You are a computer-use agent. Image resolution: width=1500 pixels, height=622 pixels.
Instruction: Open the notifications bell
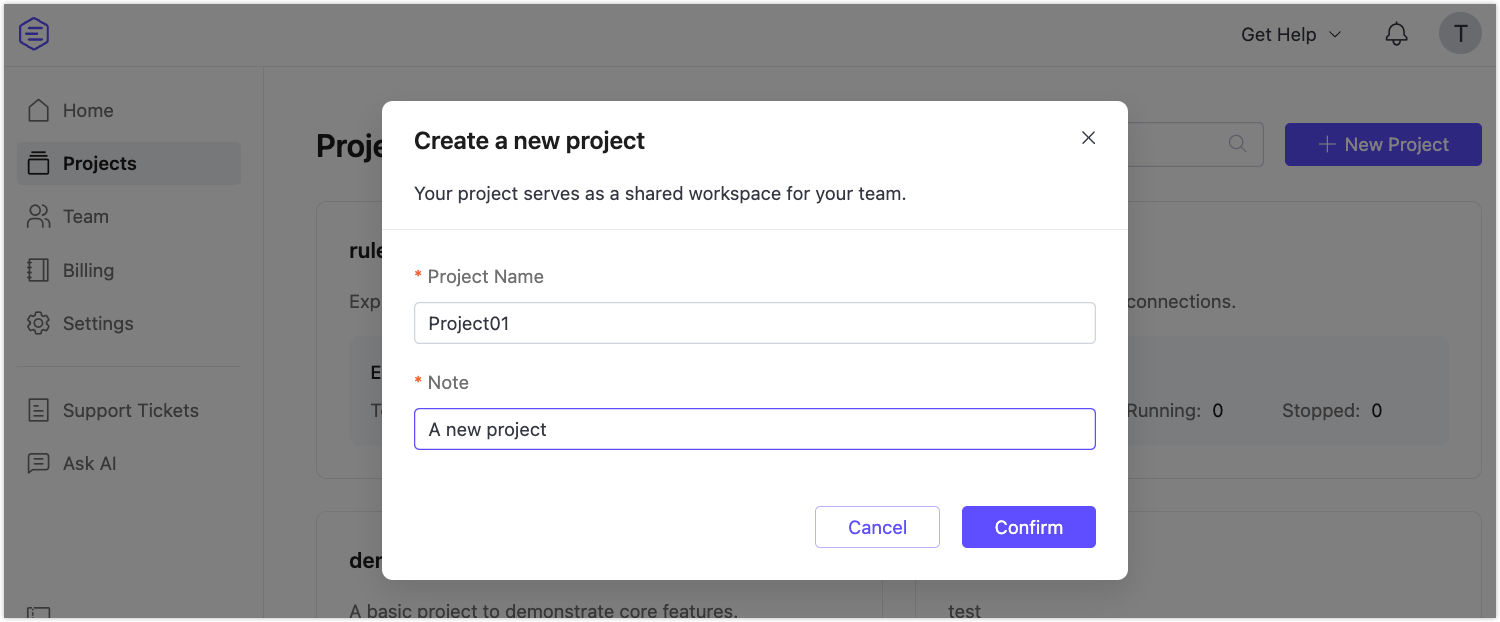click(1396, 33)
